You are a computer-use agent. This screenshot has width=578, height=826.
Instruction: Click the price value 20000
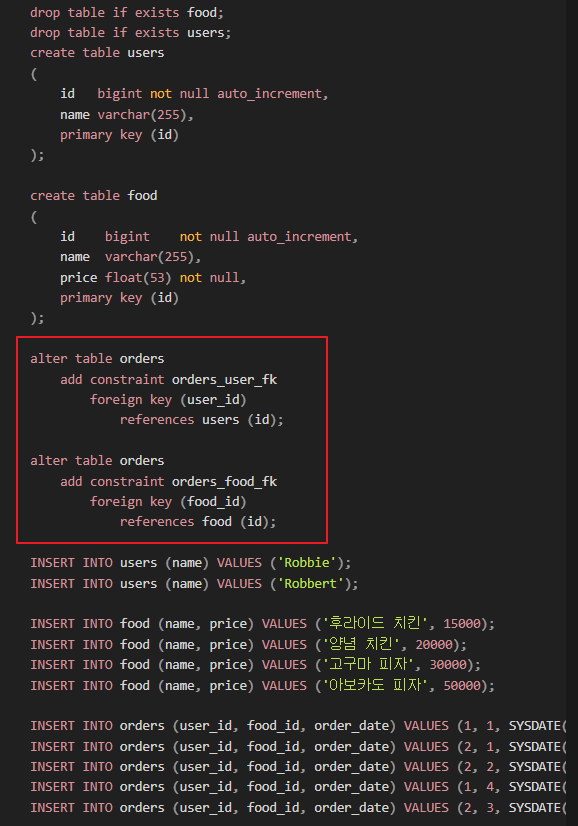point(434,644)
